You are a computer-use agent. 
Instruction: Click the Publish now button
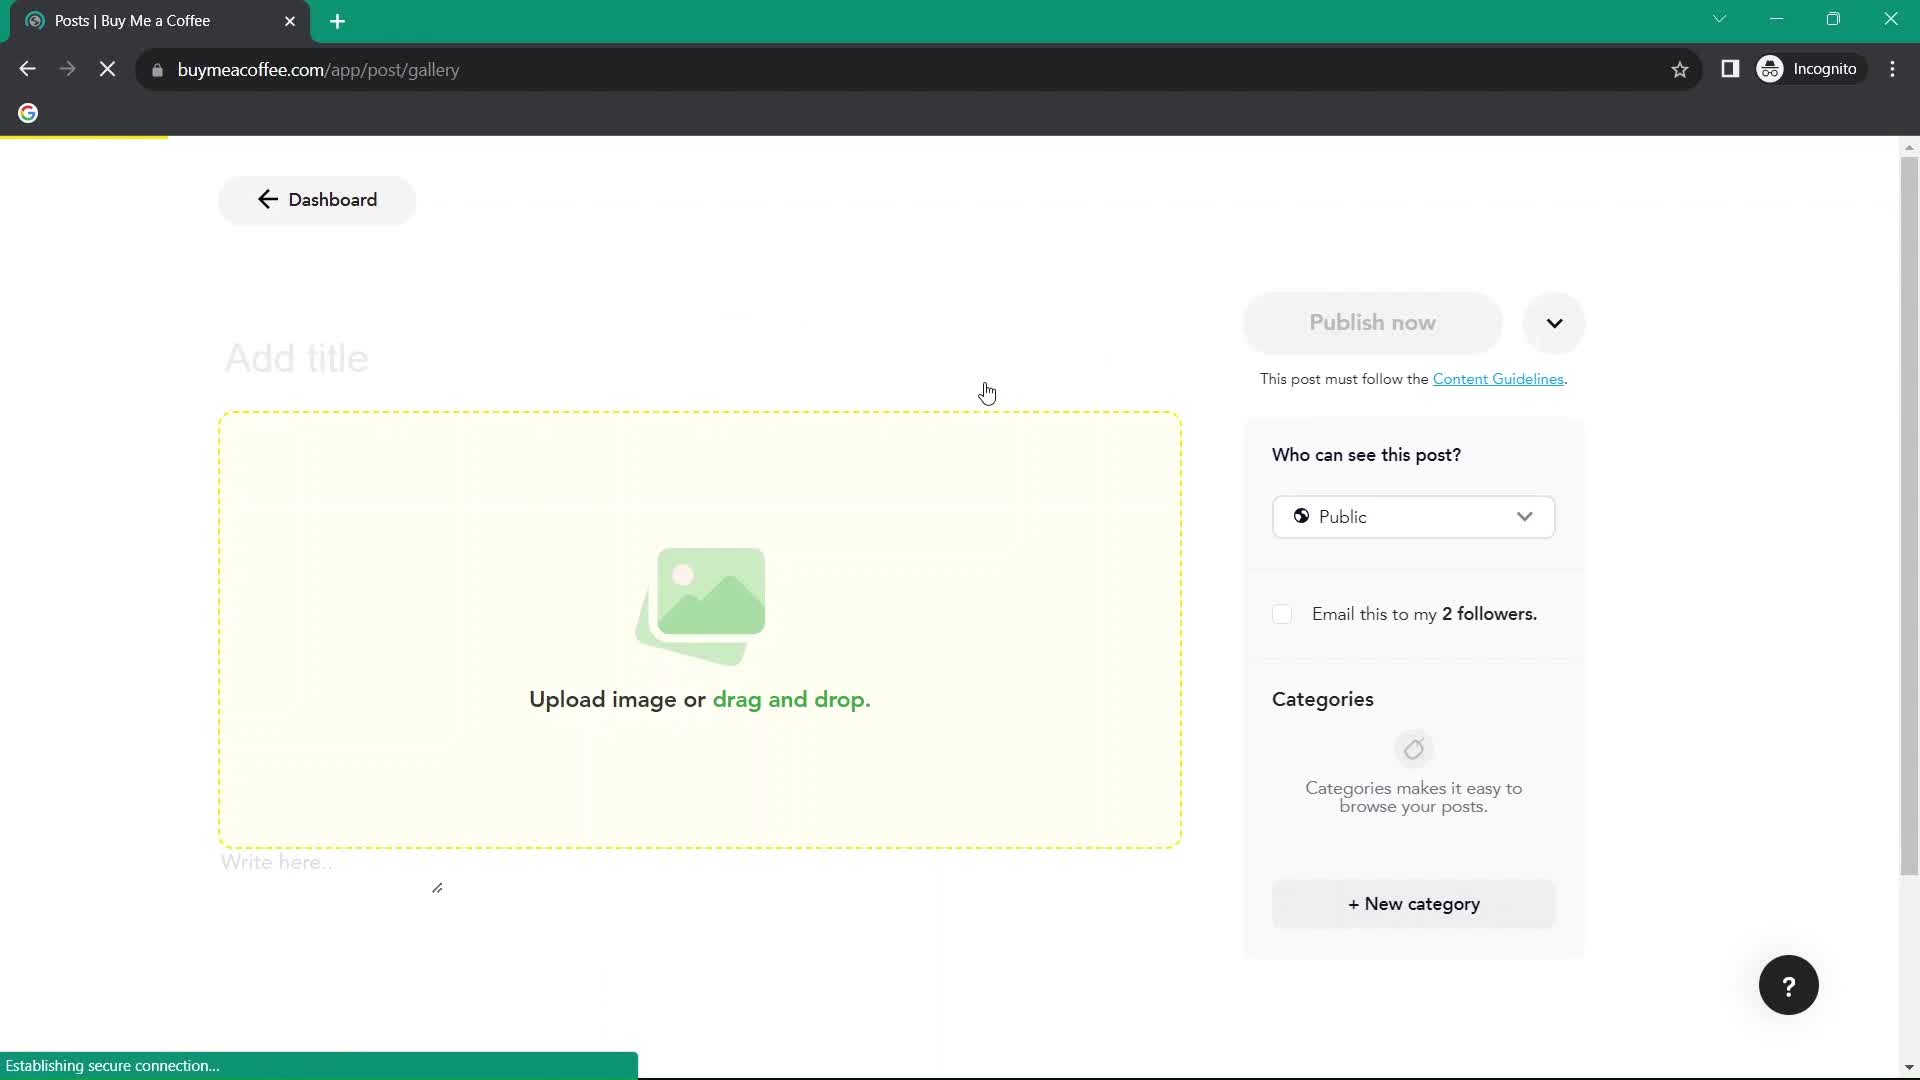[x=1373, y=322]
